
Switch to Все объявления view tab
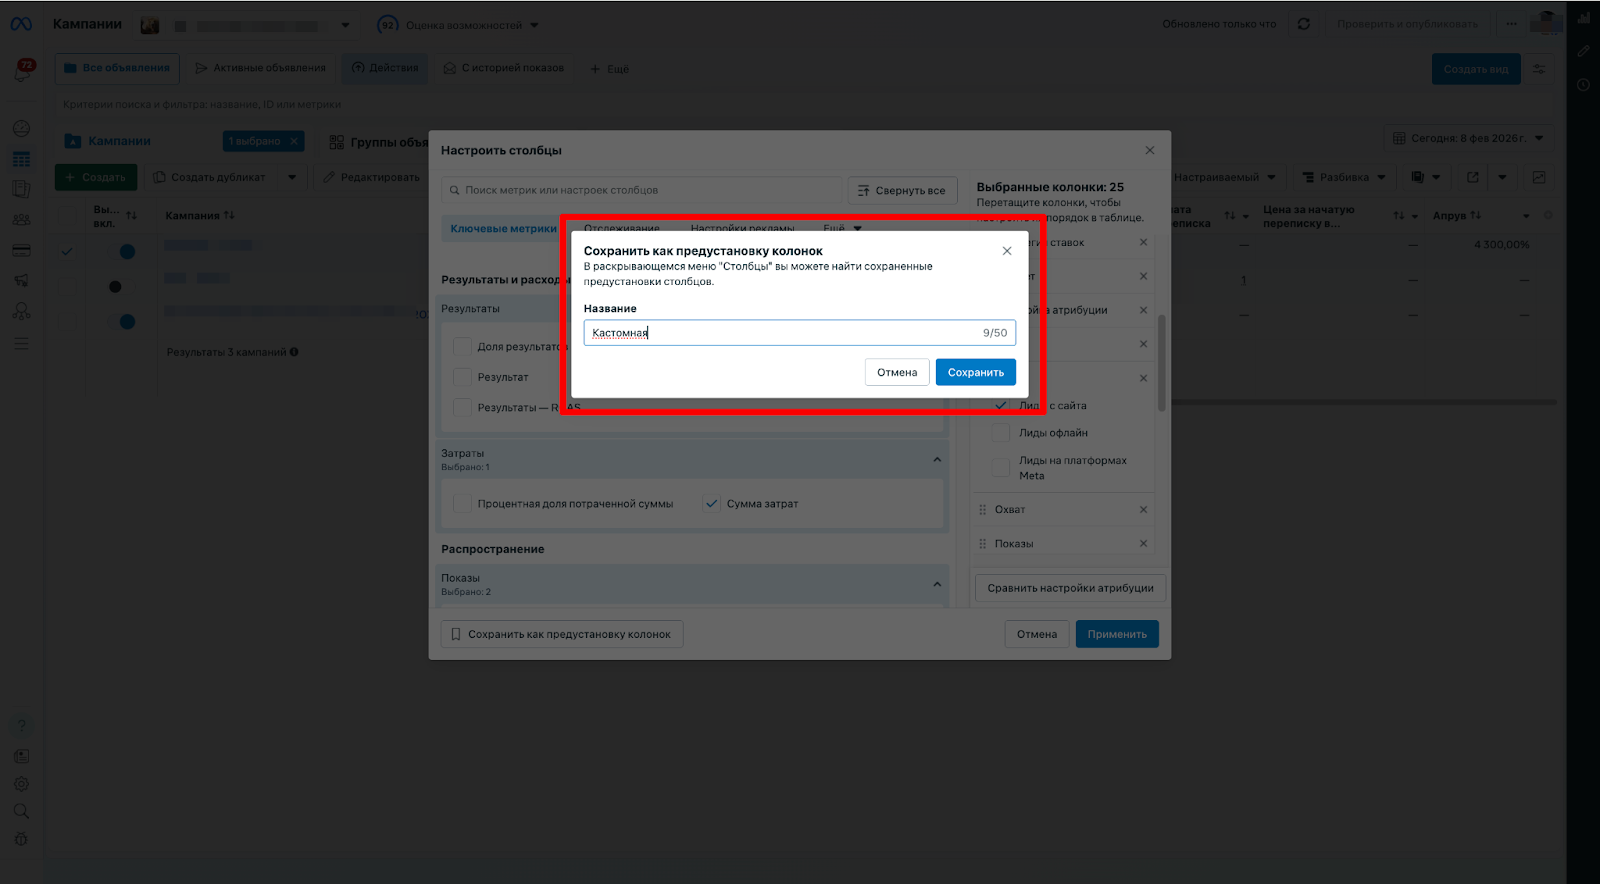(117, 68)
